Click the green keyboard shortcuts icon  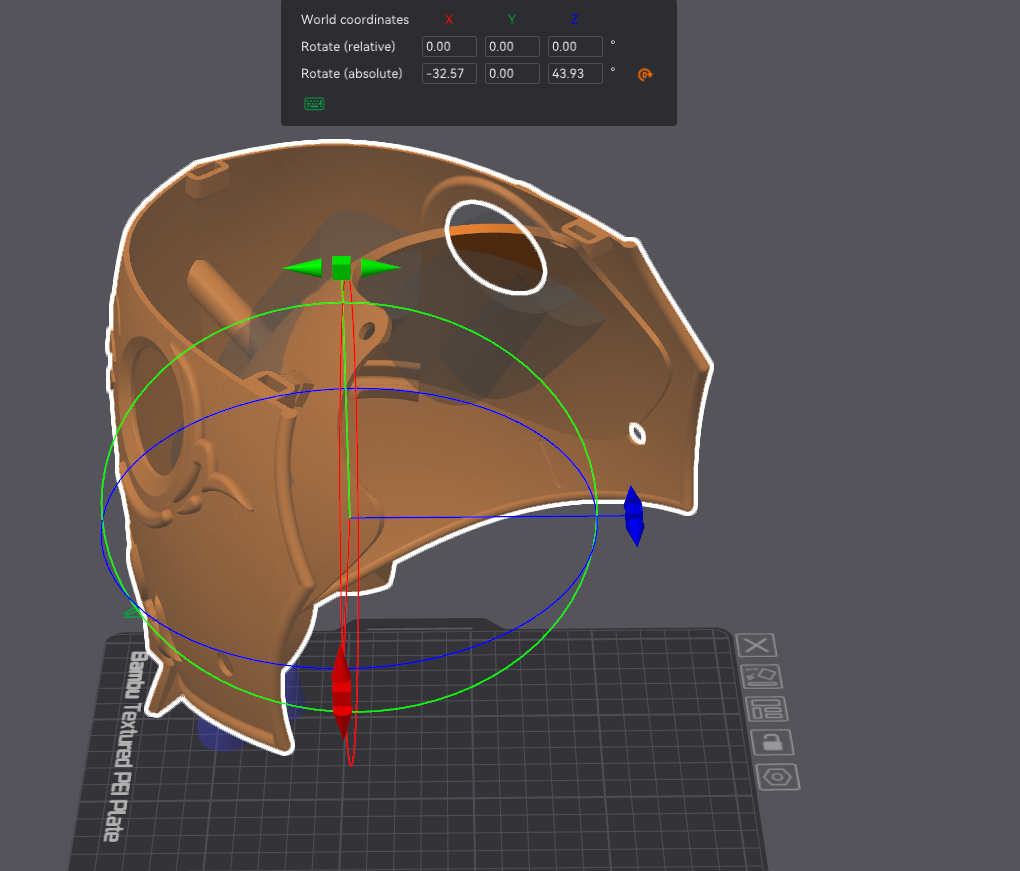[x=314, y=103]
